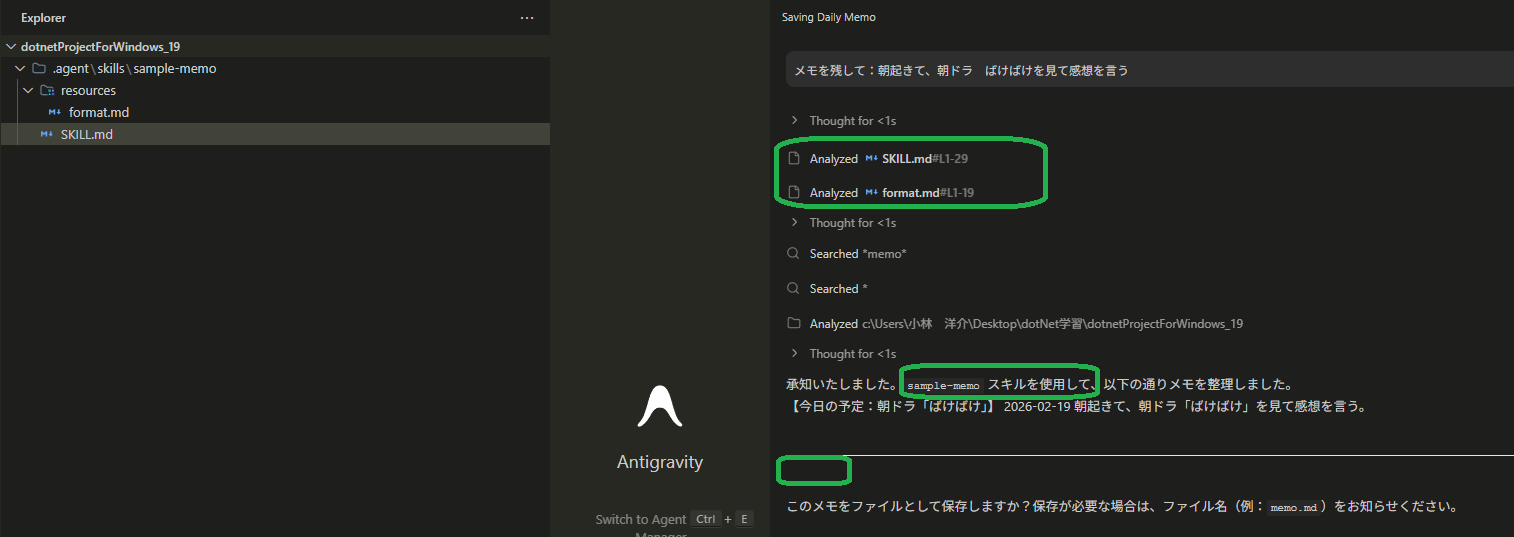The height and width of the screenshot is (537, 1514).
Task: Click the search icon beside Searched *memo*
Action: tap(794, 254)
